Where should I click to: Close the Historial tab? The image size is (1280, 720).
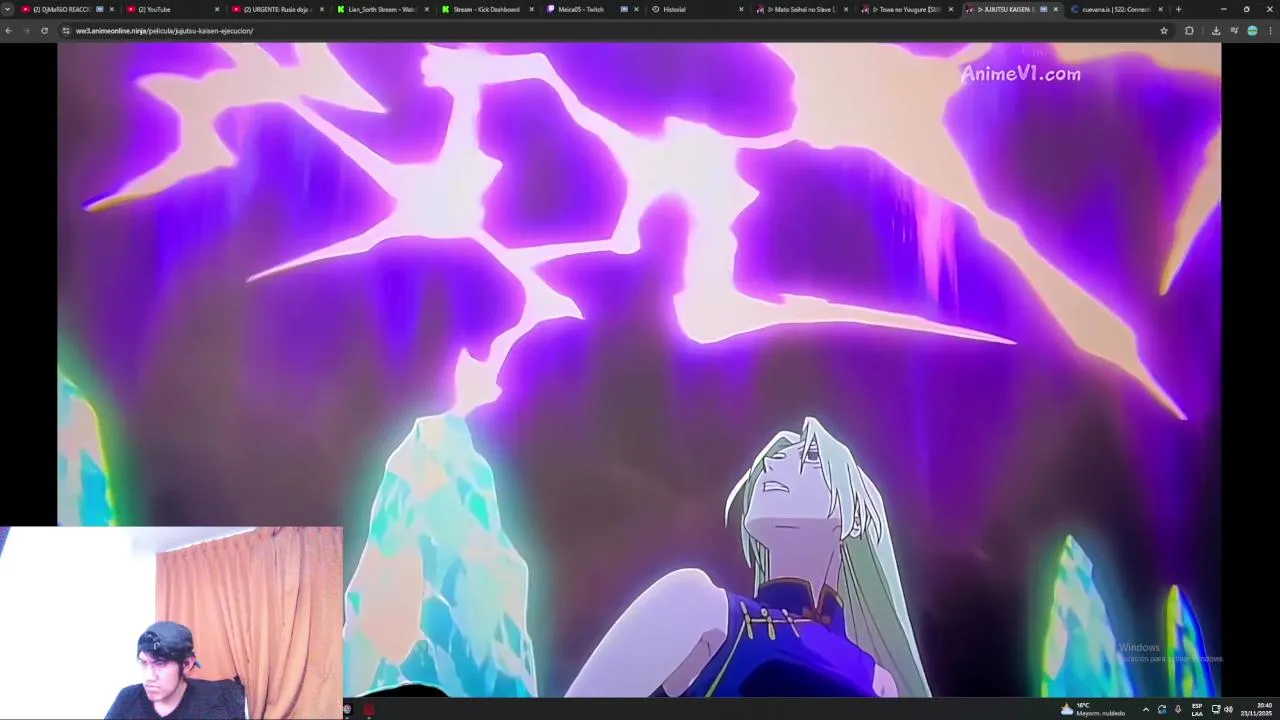741,9
